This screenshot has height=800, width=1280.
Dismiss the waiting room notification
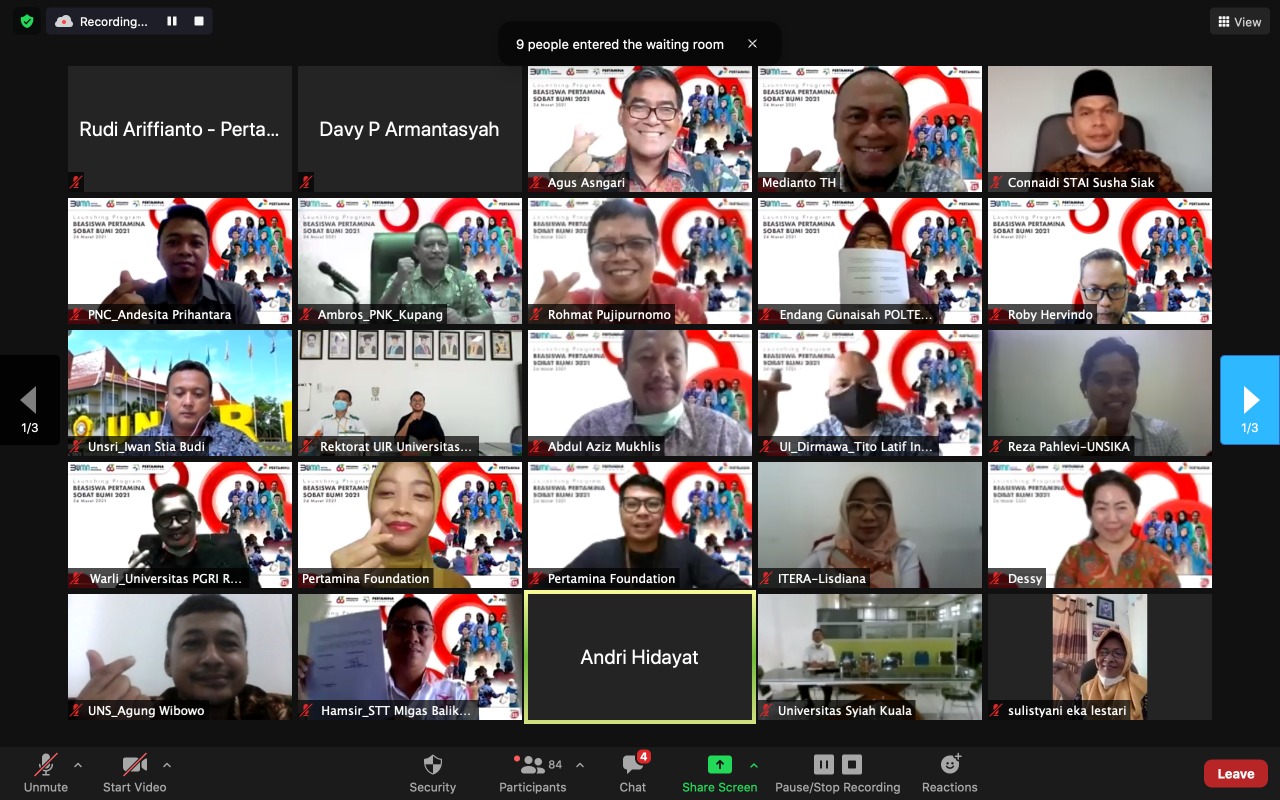[x=752, y=44]
